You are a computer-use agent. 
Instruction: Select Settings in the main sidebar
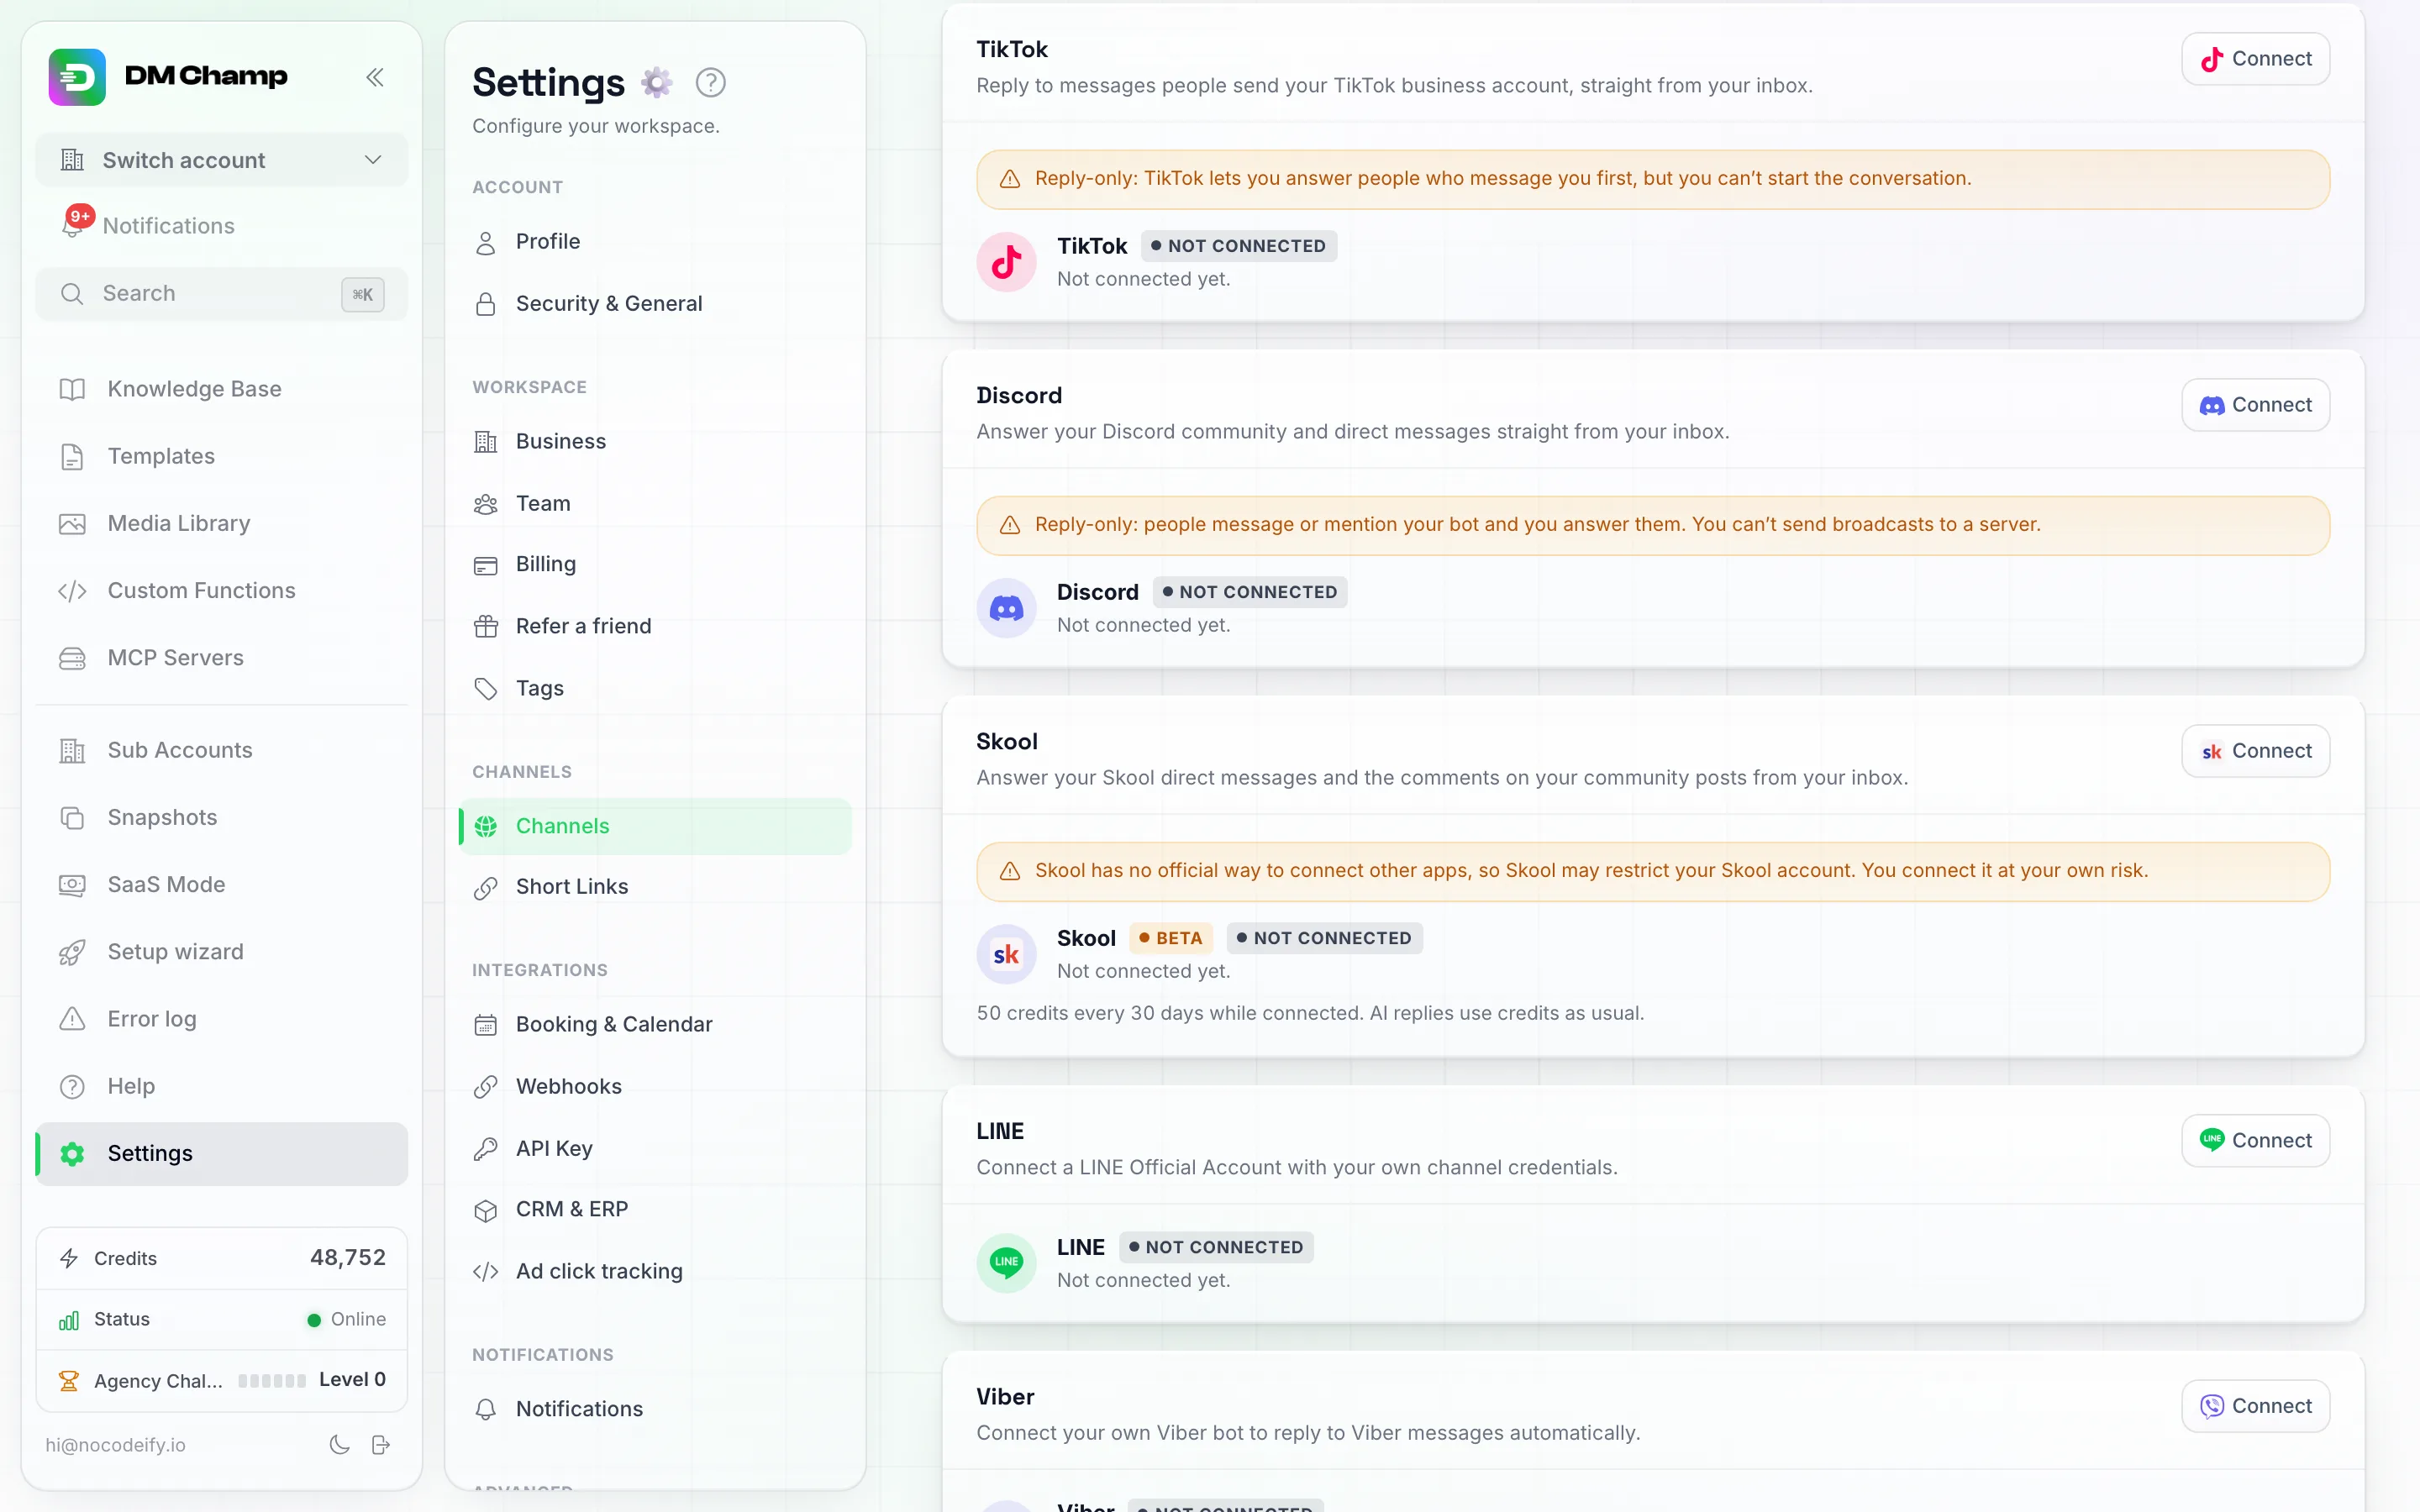(222, 1153)
